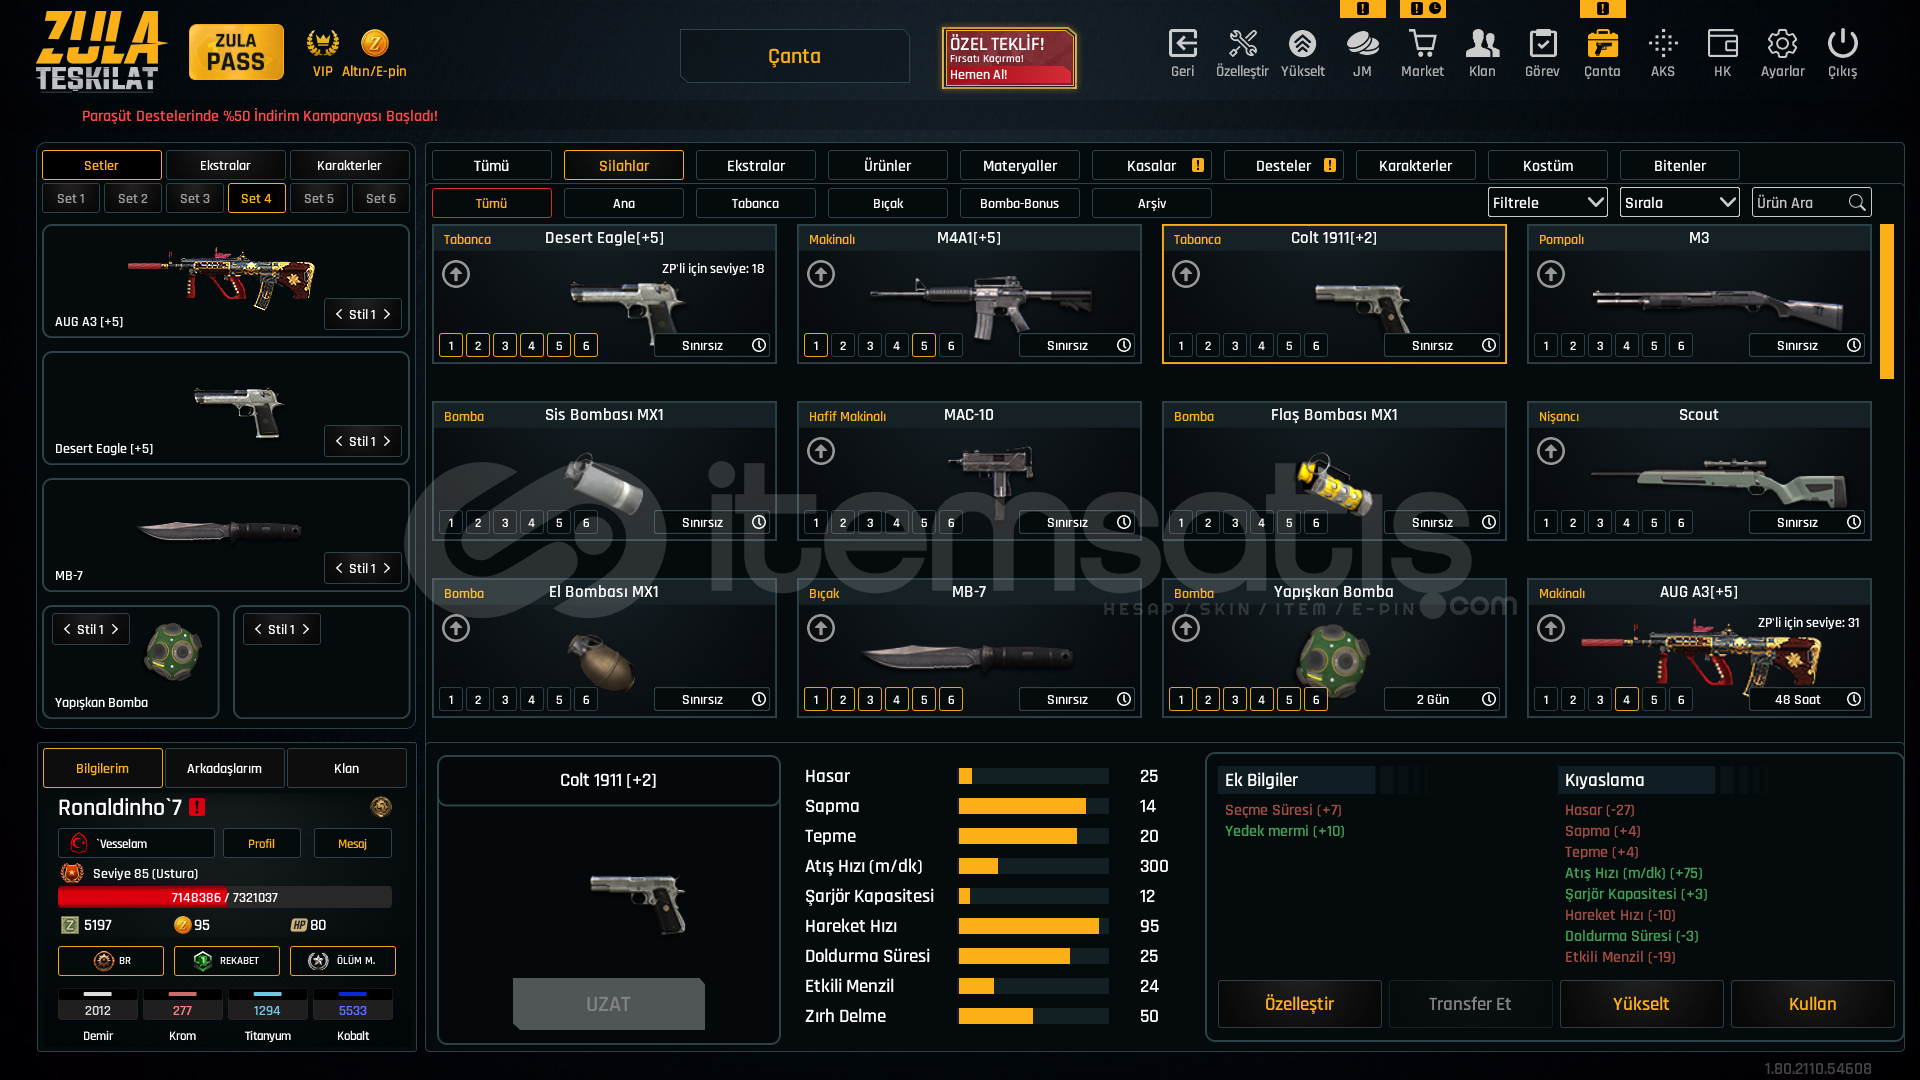
Task: Open the Market cart icon
Action: tap(1422, 45)
